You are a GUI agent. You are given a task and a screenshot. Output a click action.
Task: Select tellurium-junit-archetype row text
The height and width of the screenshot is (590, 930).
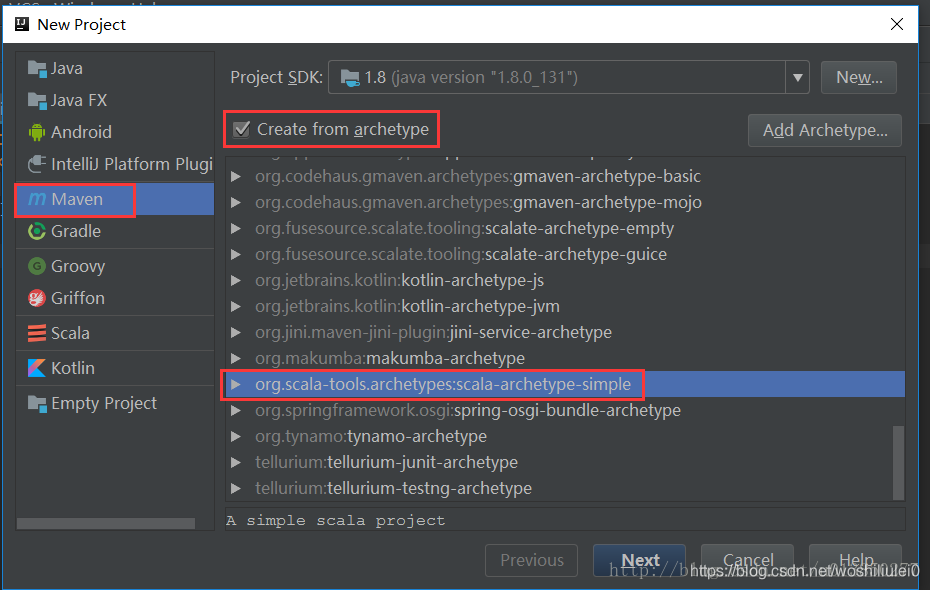click(x=387, y=463)
